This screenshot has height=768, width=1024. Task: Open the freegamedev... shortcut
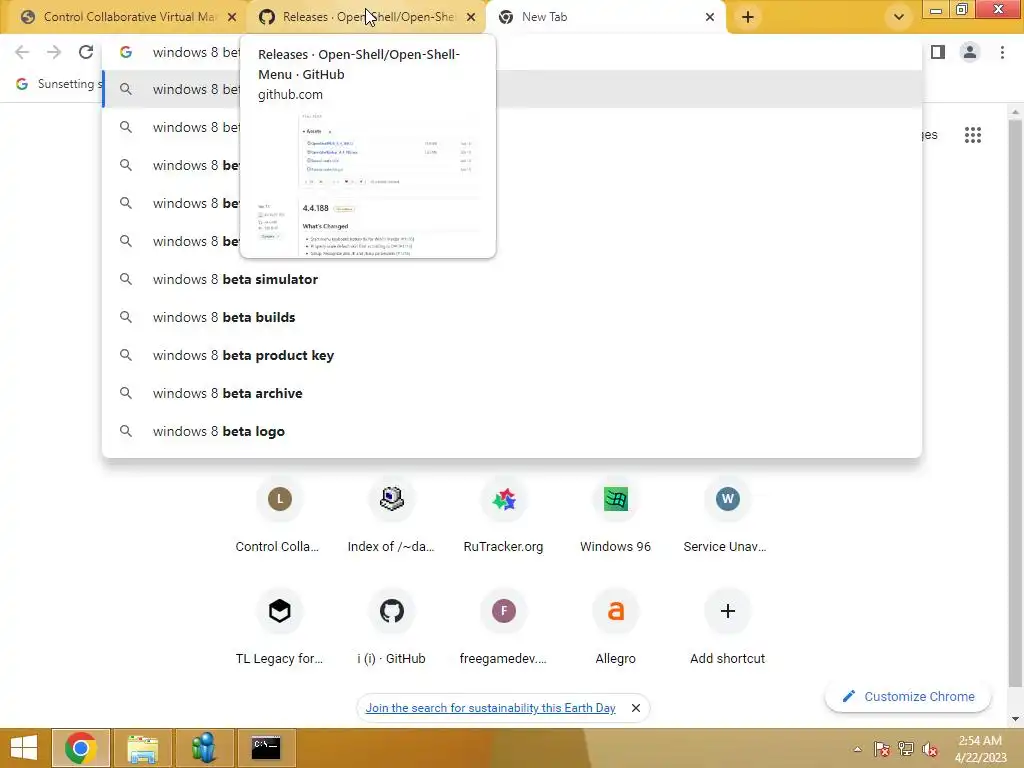click(x=504, y=628)
